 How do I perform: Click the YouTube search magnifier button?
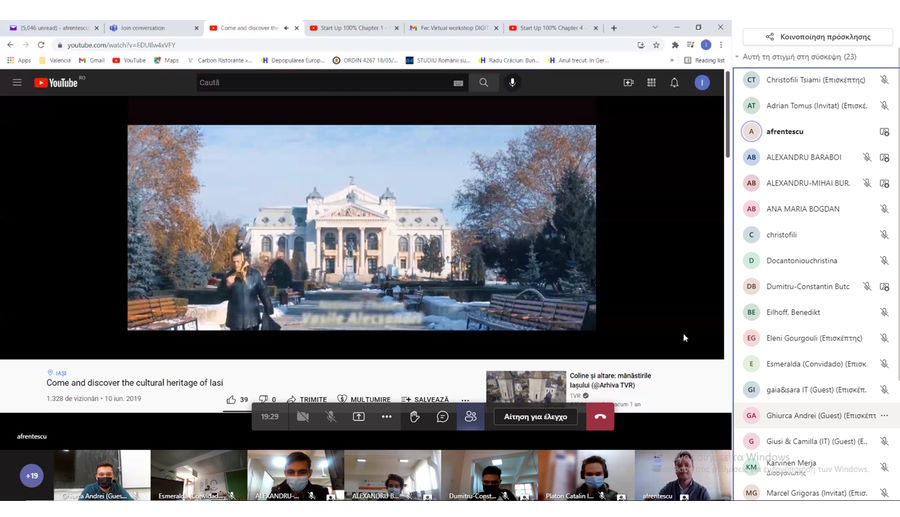484,83
